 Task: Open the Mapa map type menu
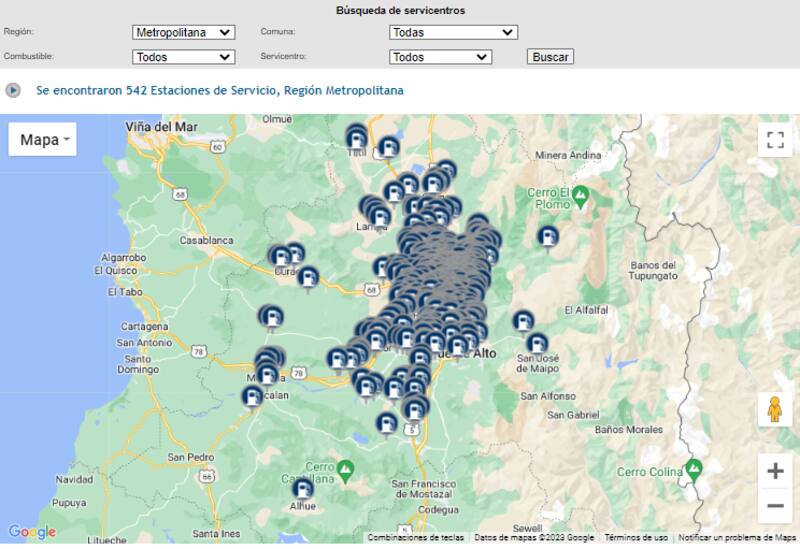click(x=43, y=140)
